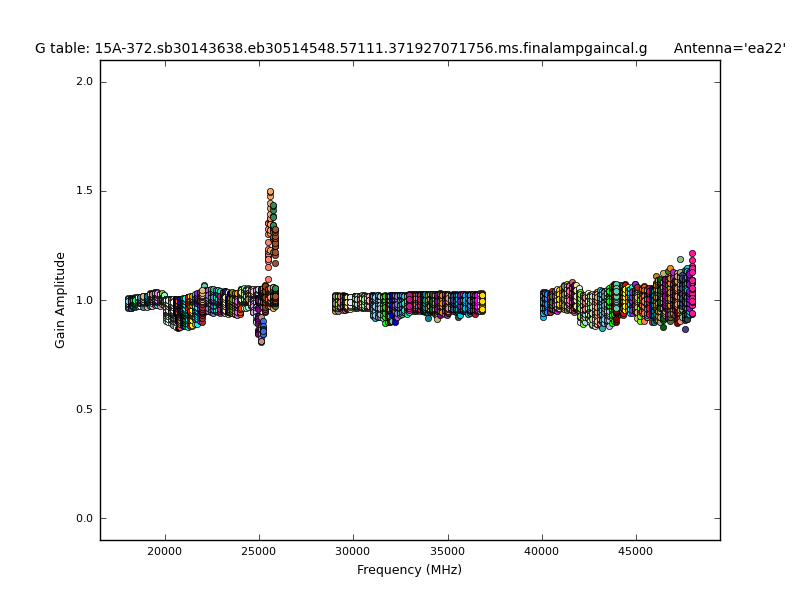Click the 20000 tick label on x-axis

click(x=165, y=551)
